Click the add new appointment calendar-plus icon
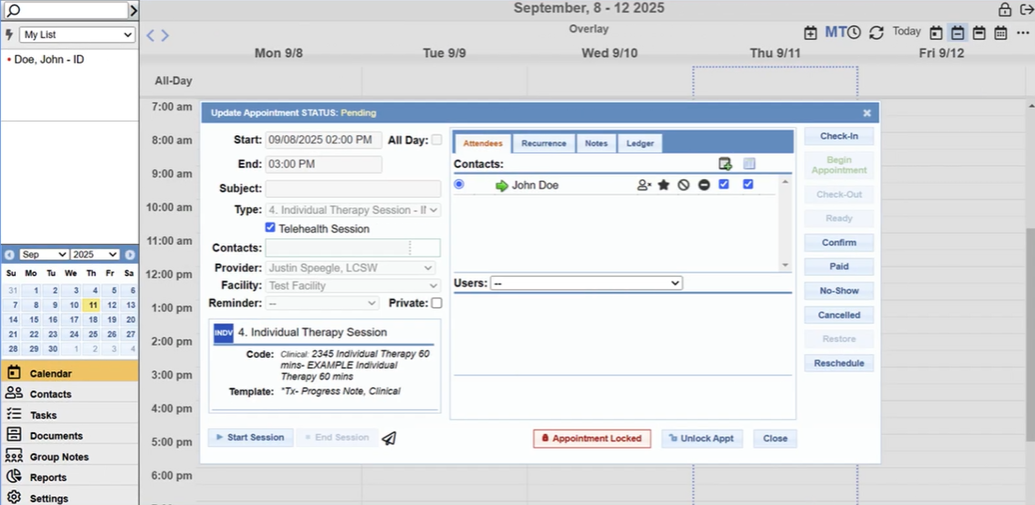The width and height of the screenshot is (1035, 505). click(x=810, y=32)
